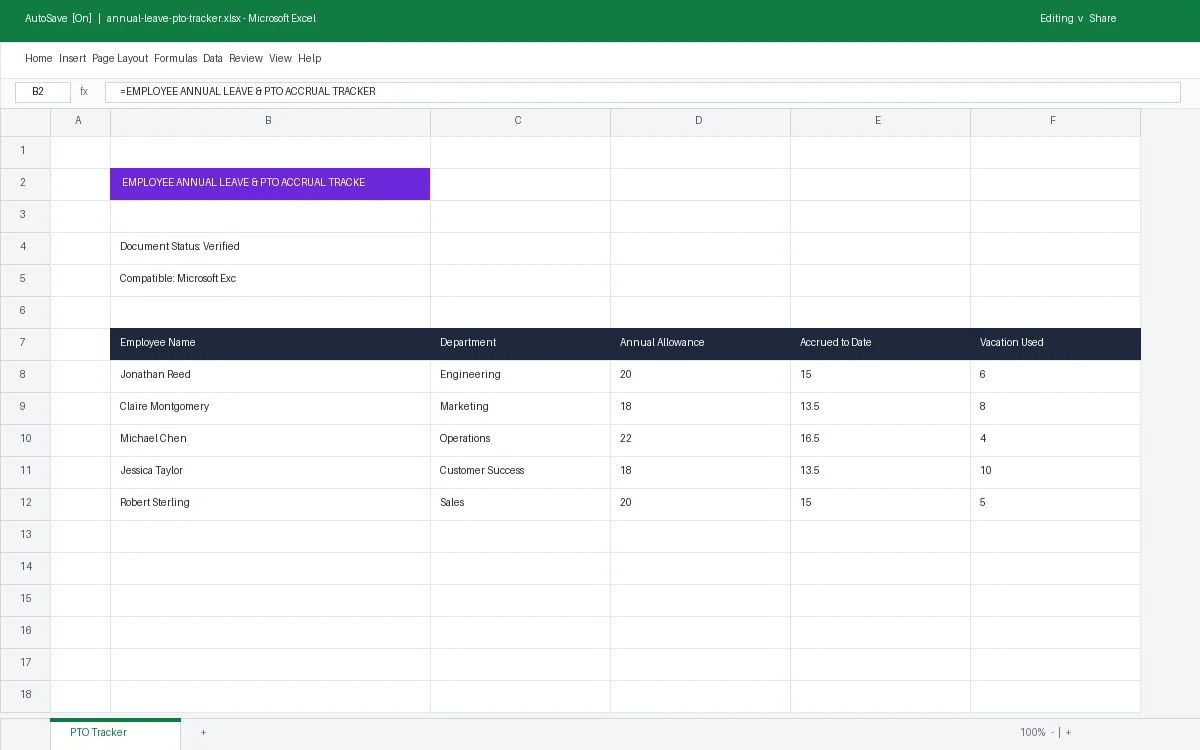Select column D header

click(699, 121)
